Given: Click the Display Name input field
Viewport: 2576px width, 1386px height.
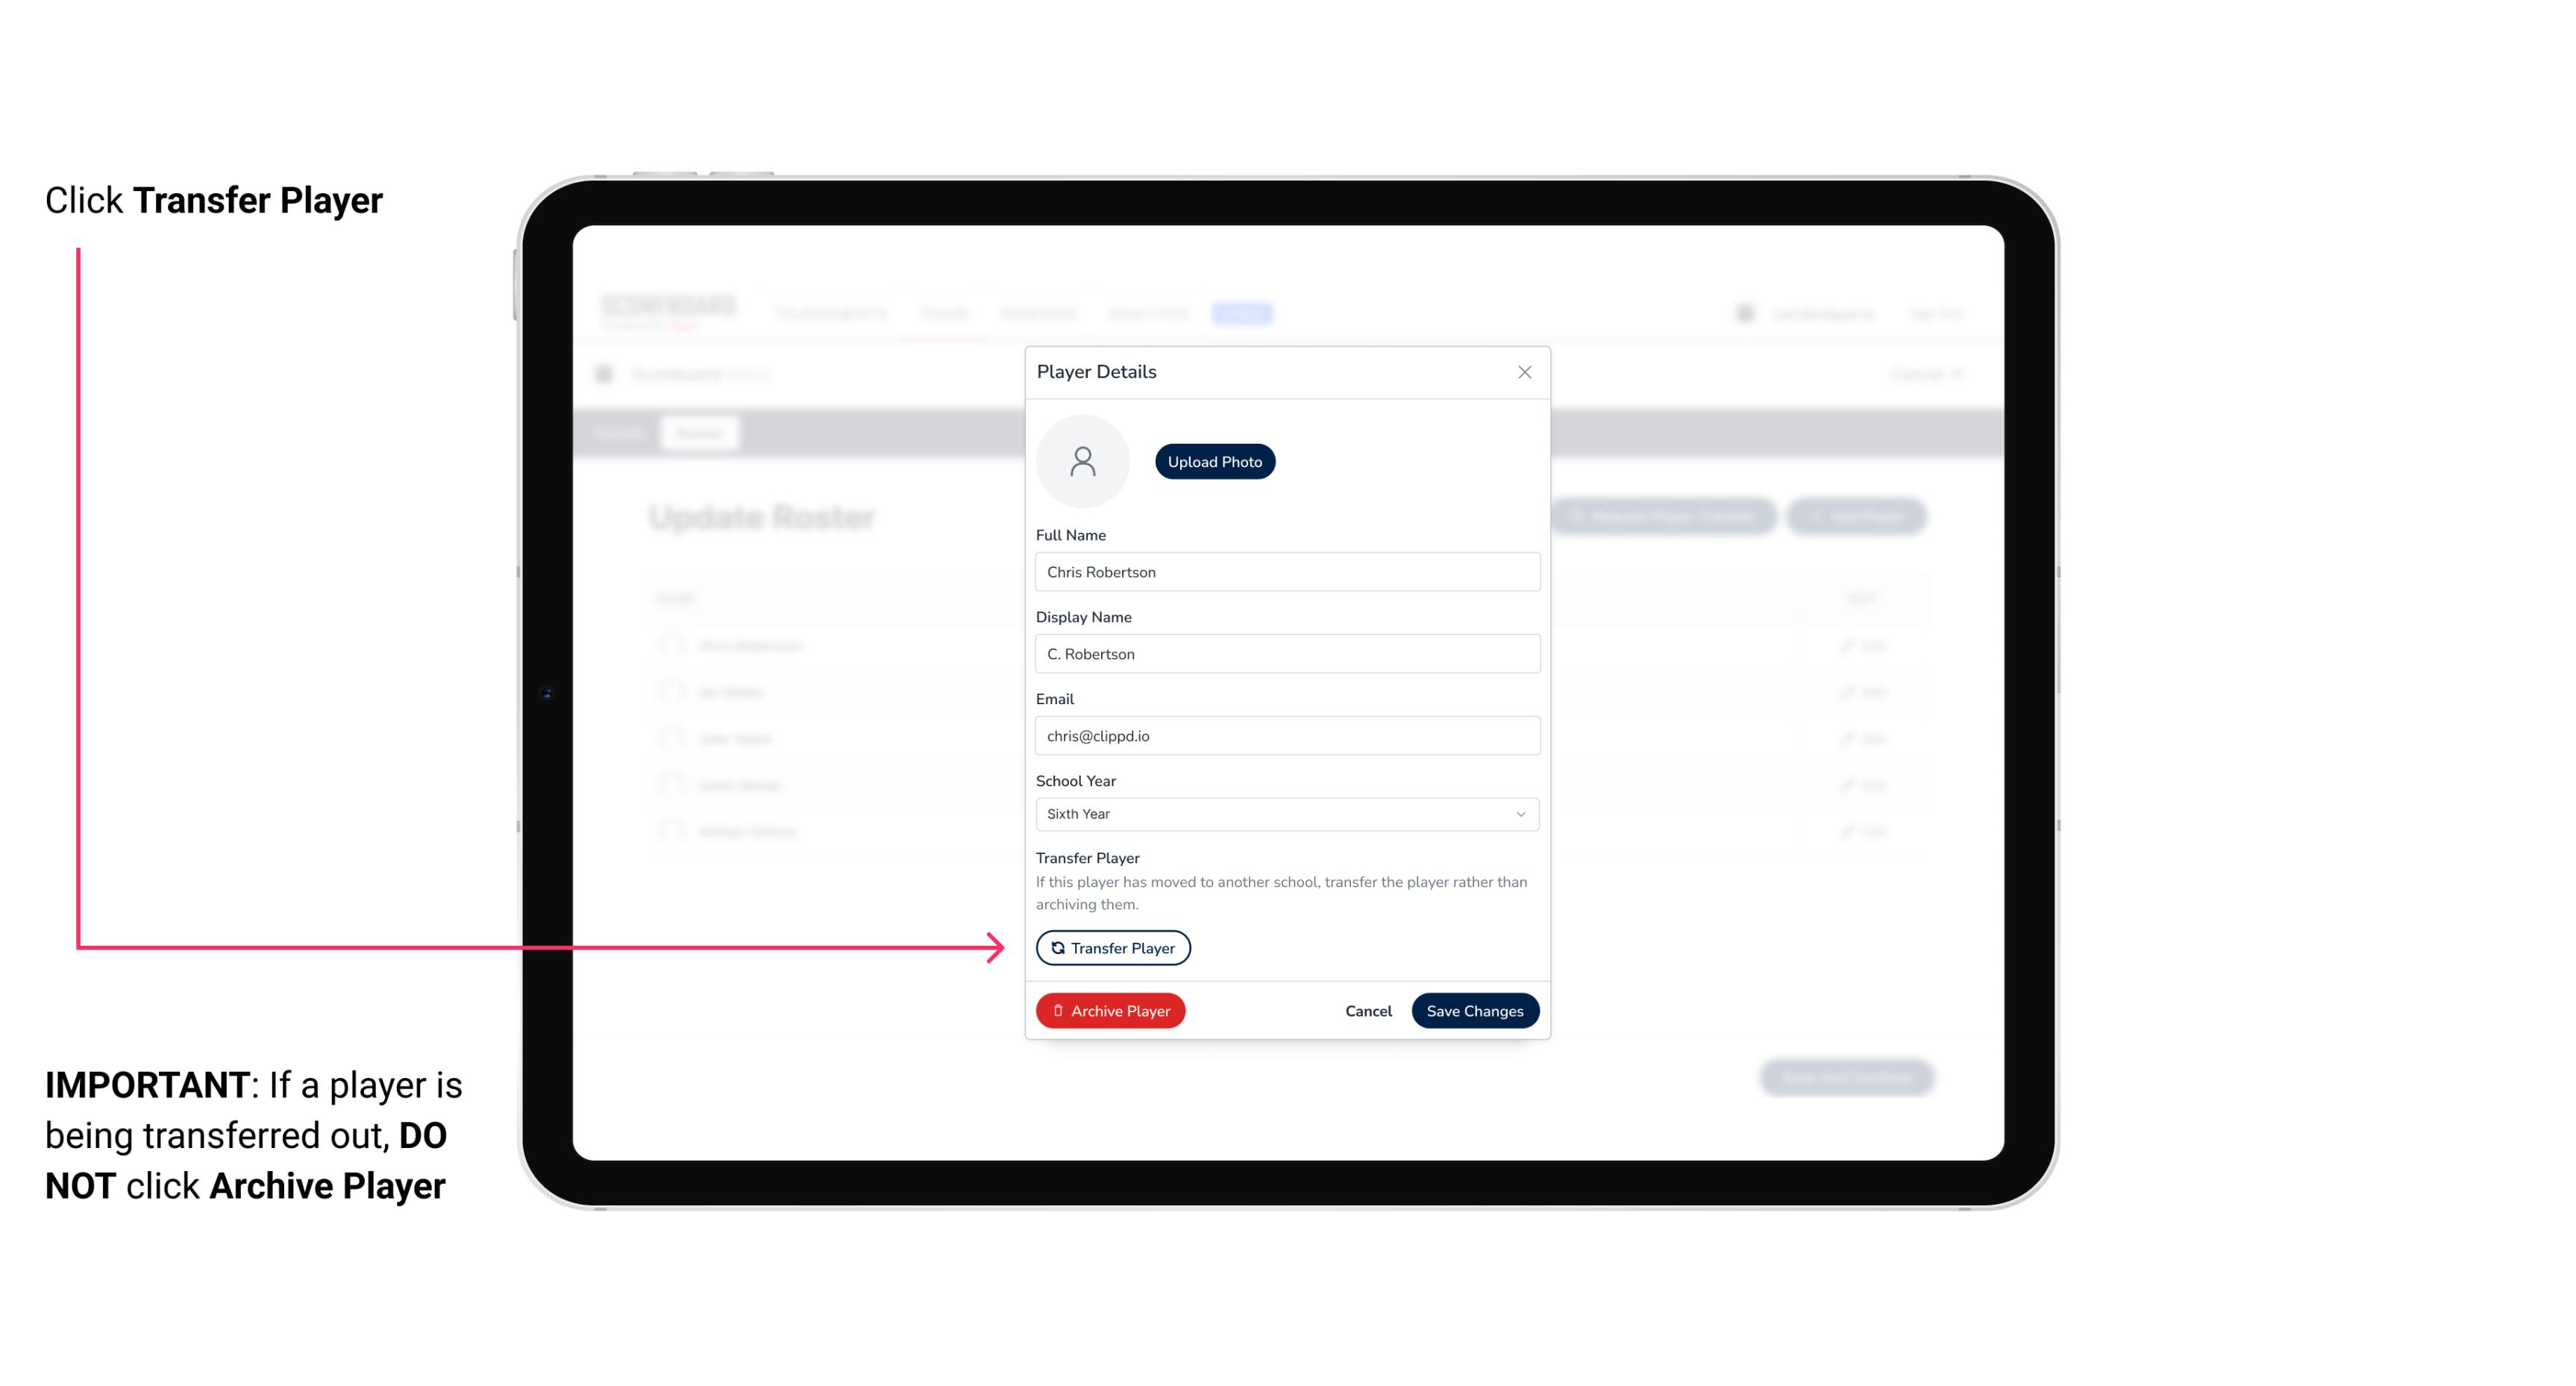Looking at the screenshot, I should (x=1285, y=653).
